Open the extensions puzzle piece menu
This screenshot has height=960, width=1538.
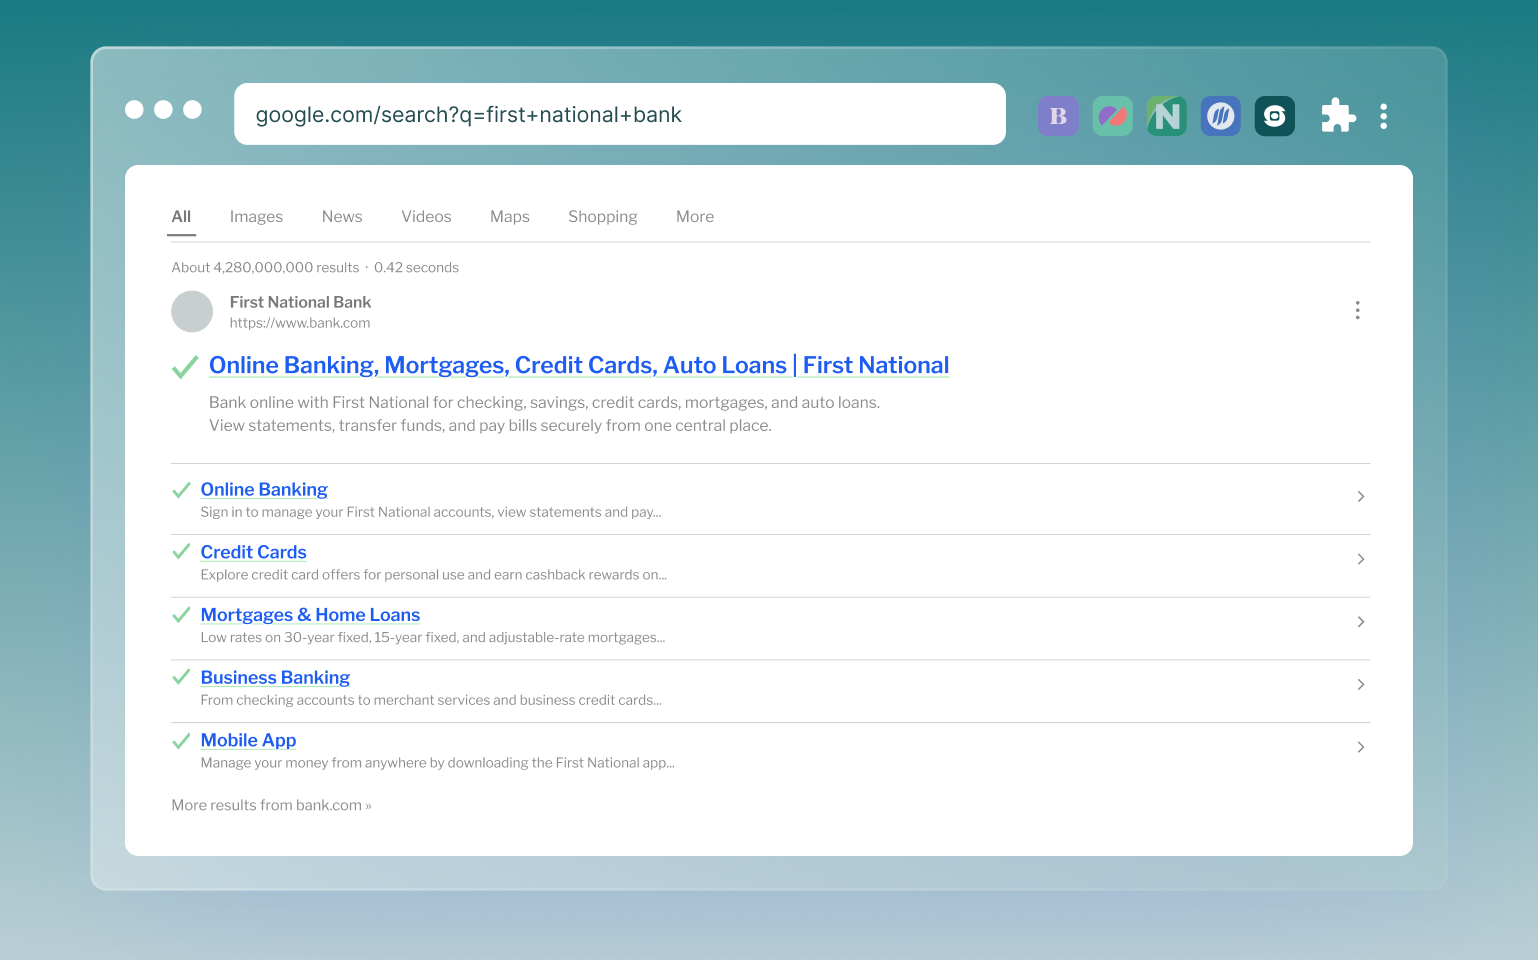pos(1338,116)
